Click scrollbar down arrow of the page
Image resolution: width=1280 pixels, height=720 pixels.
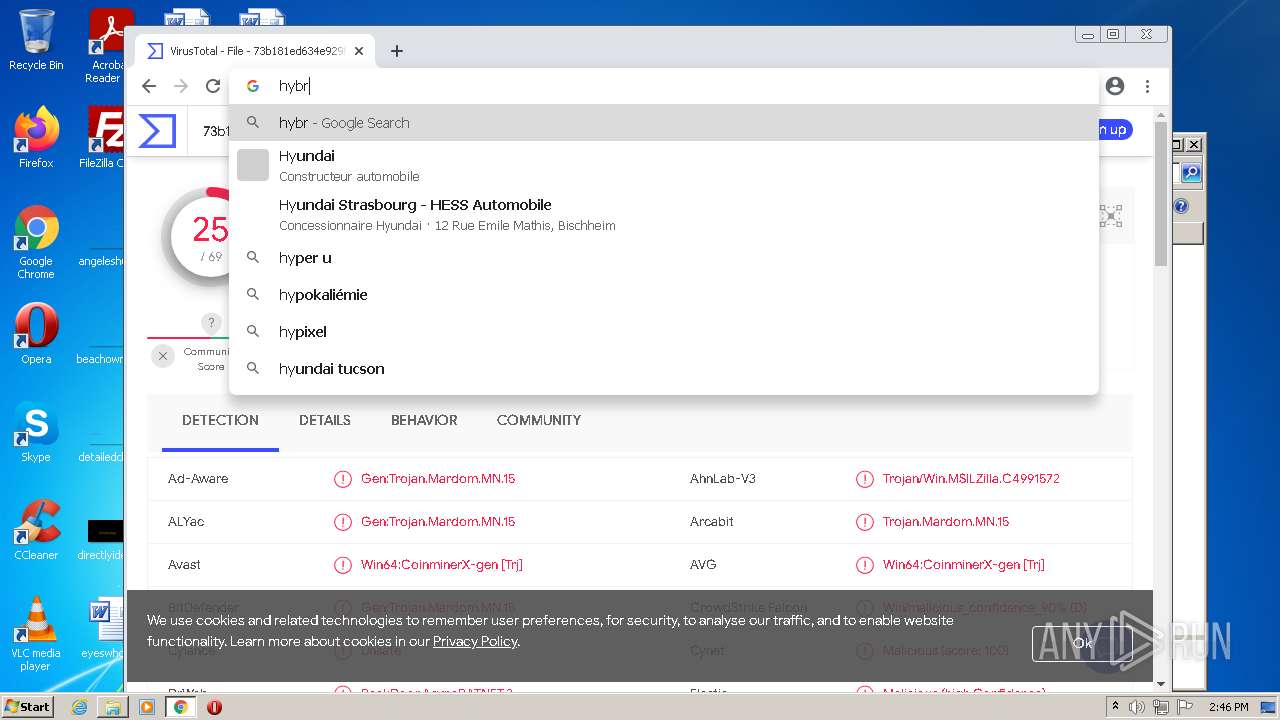pyautogui.click(x=1161, y=684)
